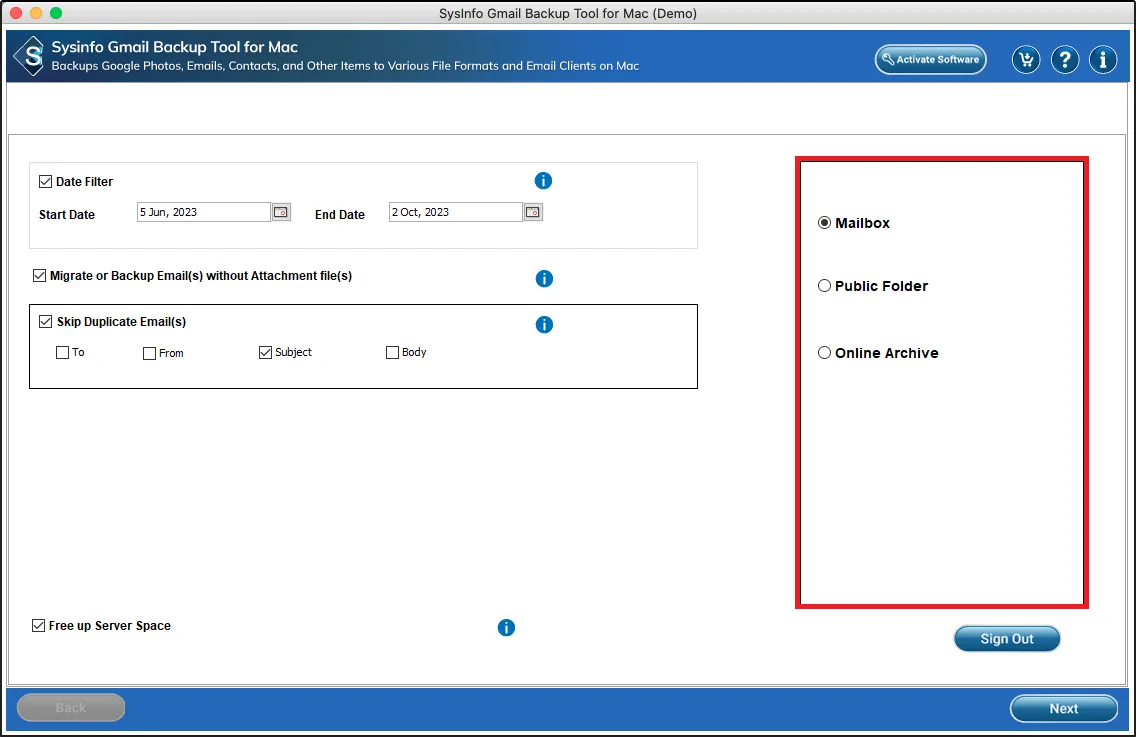Image resolution: width=1136 pixels, height=737 pixels.
Task: Show info for Free up Server Space
Action: [x=506, y=628]
